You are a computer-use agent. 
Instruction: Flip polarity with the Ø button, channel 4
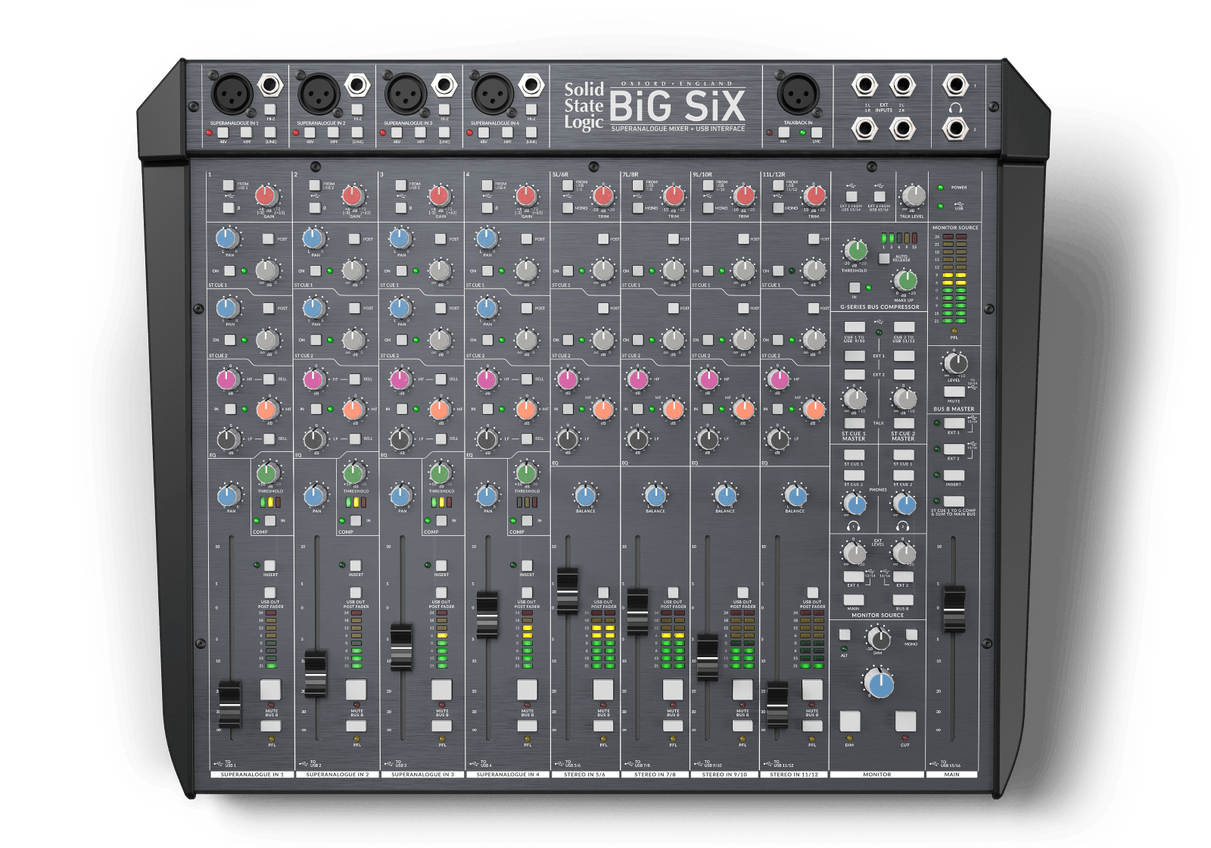[488, 208]
